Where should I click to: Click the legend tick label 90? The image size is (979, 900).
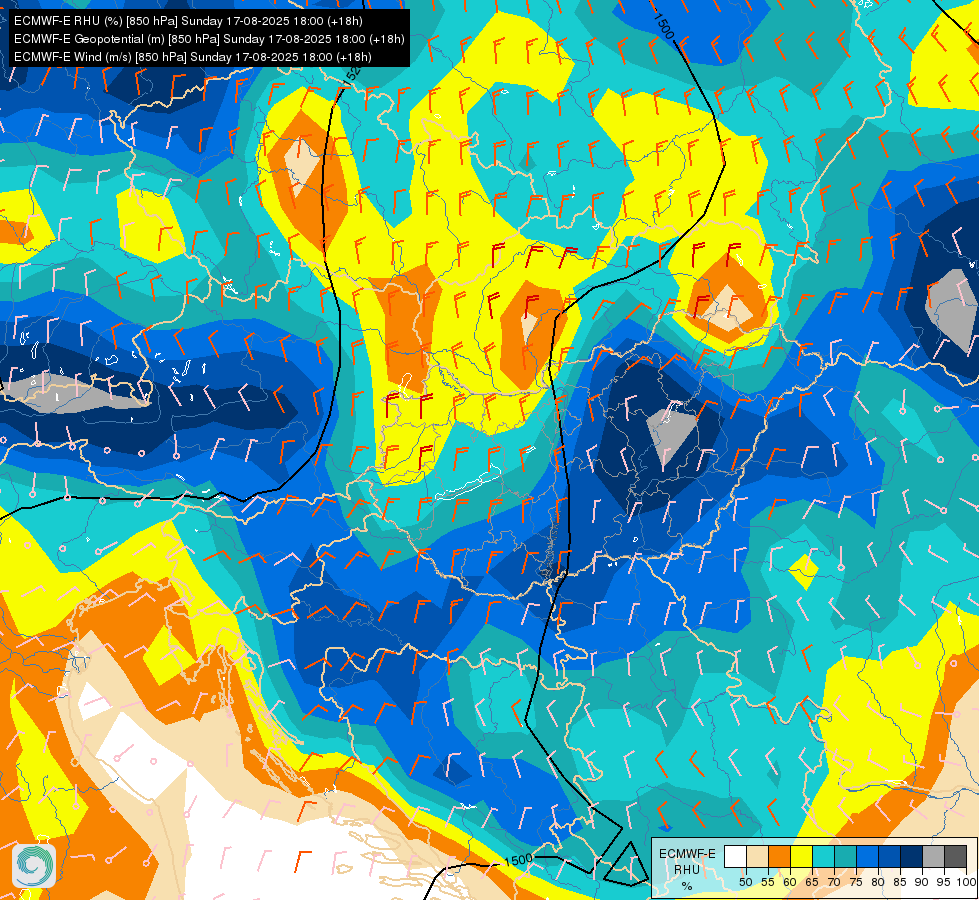(922, 882)
